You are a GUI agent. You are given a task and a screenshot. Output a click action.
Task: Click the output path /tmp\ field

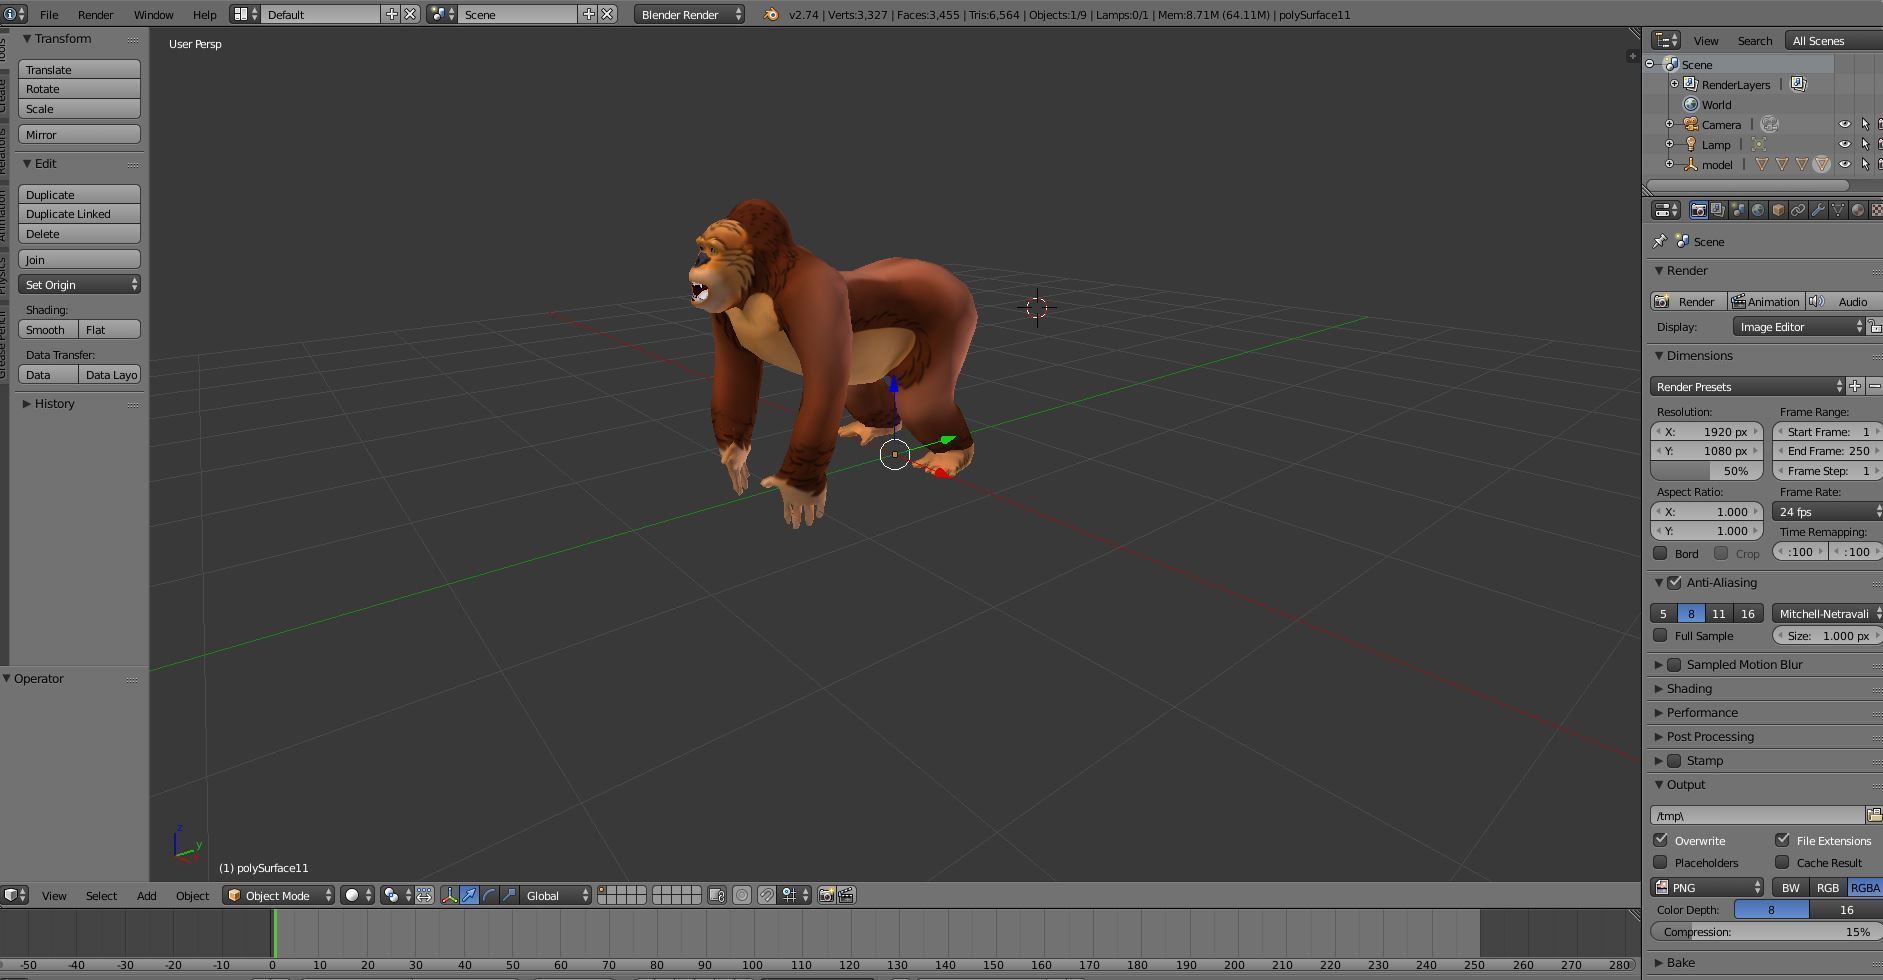pos(1757,815)
